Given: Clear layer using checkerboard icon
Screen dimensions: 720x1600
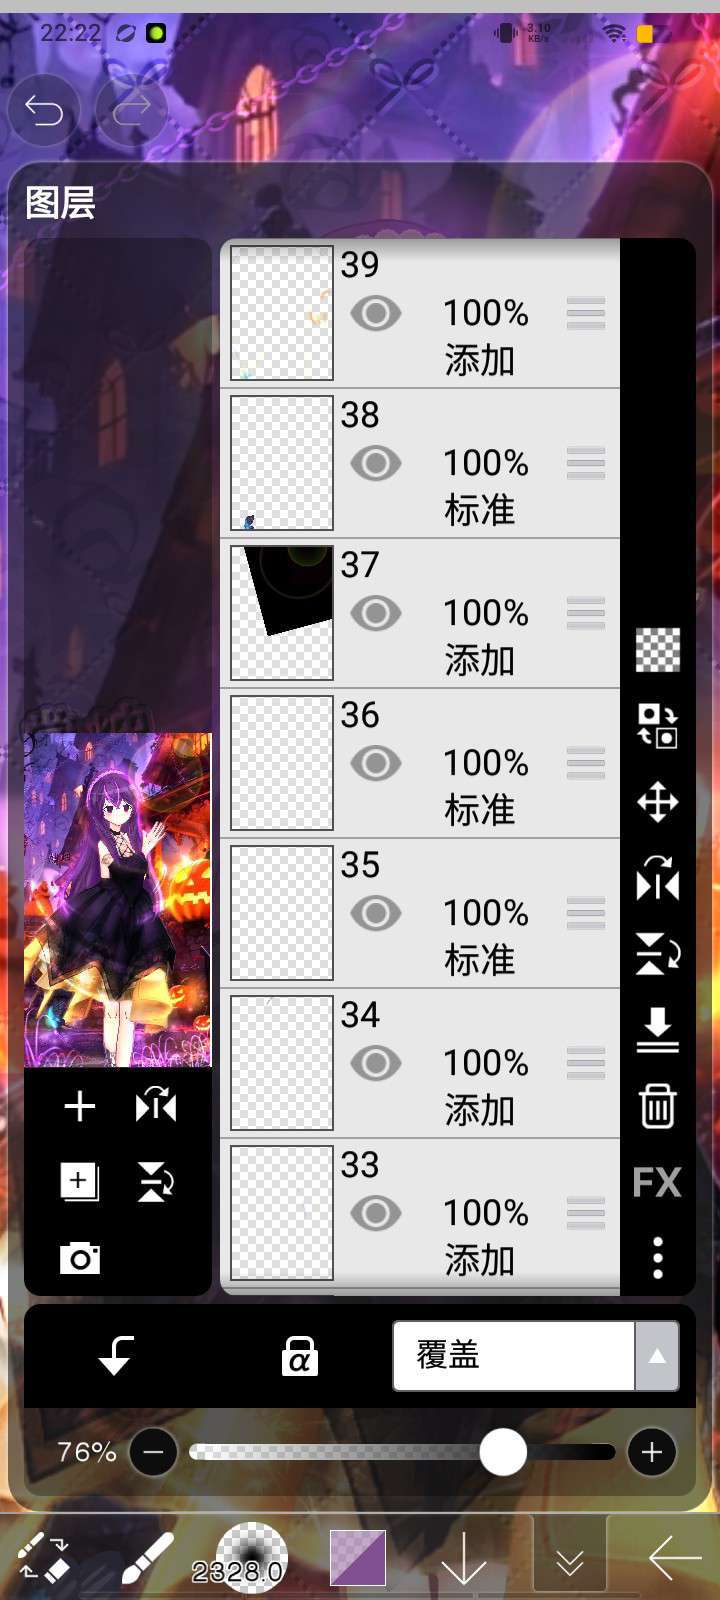Looking at the screenshot, I should pyautogui.click(x=657, y=650).
